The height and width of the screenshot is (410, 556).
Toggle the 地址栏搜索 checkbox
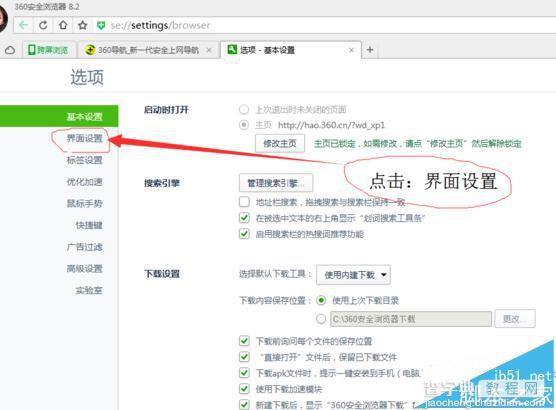(x=244, y=202)
